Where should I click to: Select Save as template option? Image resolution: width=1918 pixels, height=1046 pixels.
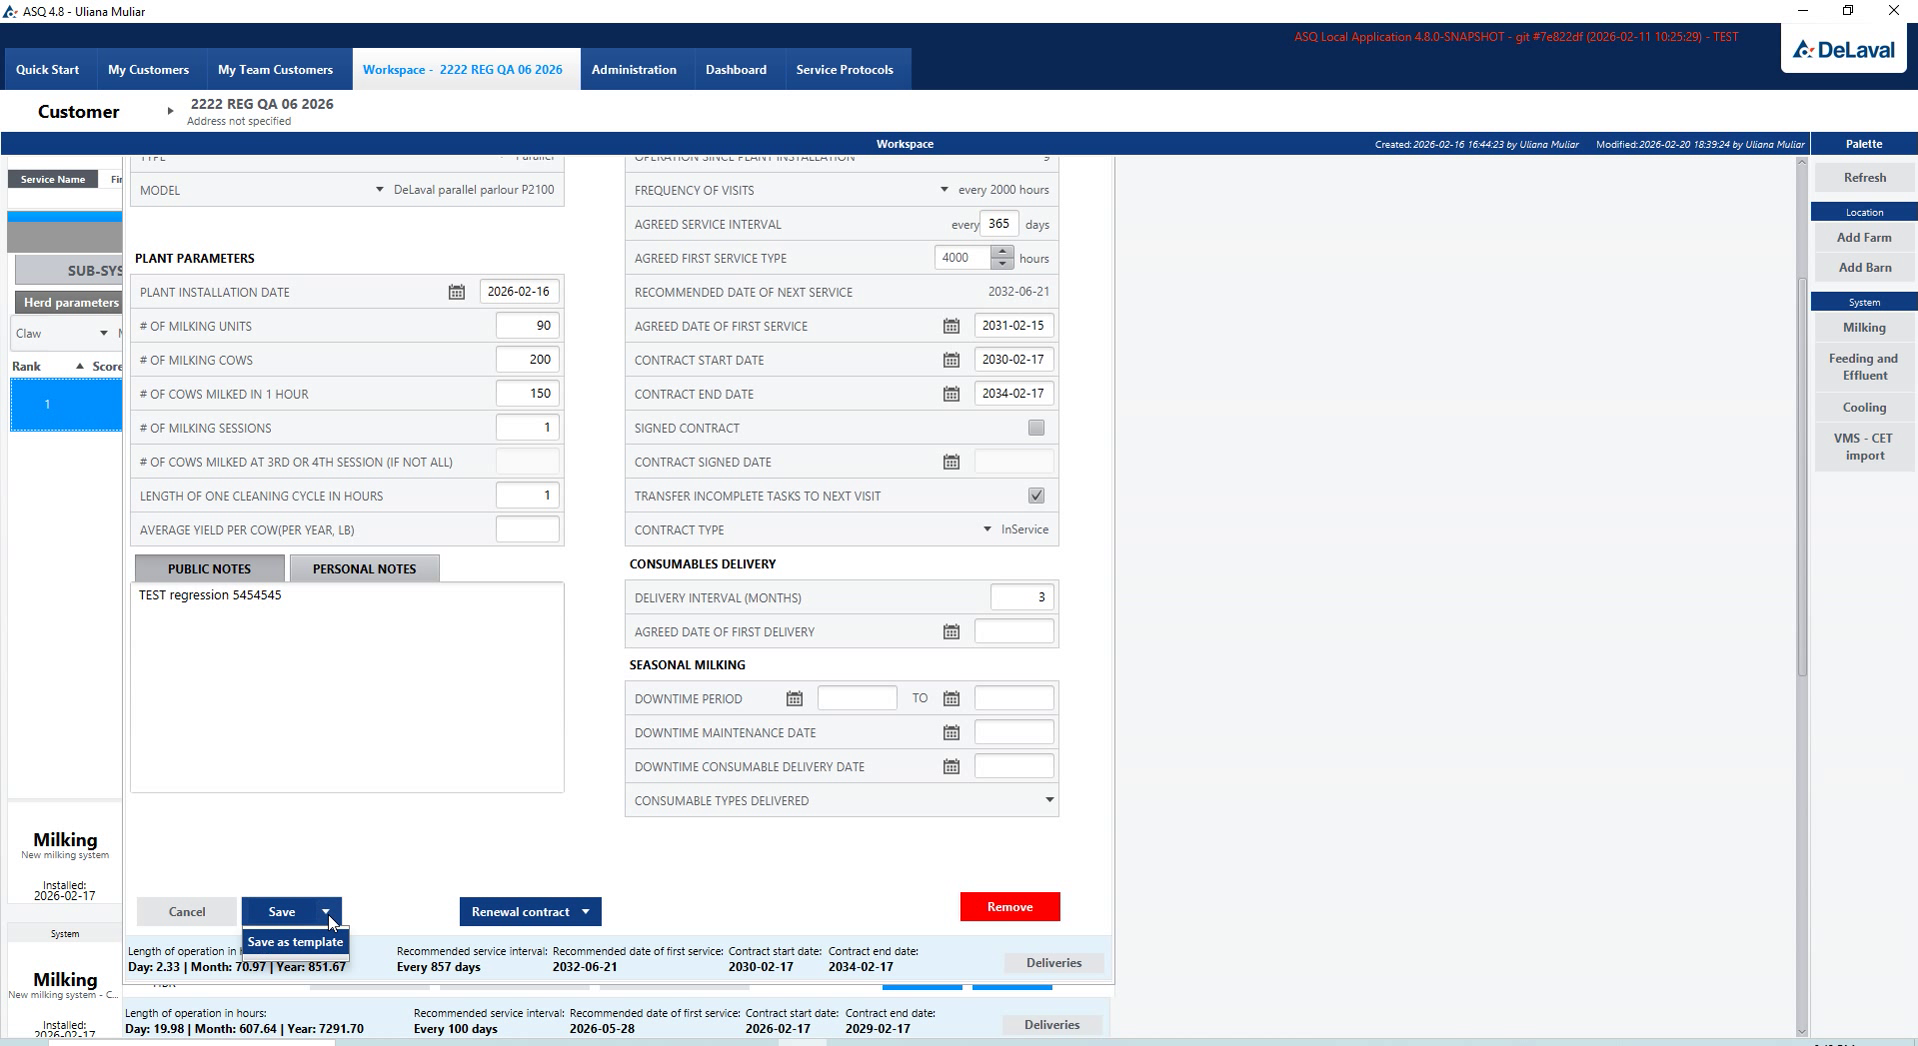point(295,942)
